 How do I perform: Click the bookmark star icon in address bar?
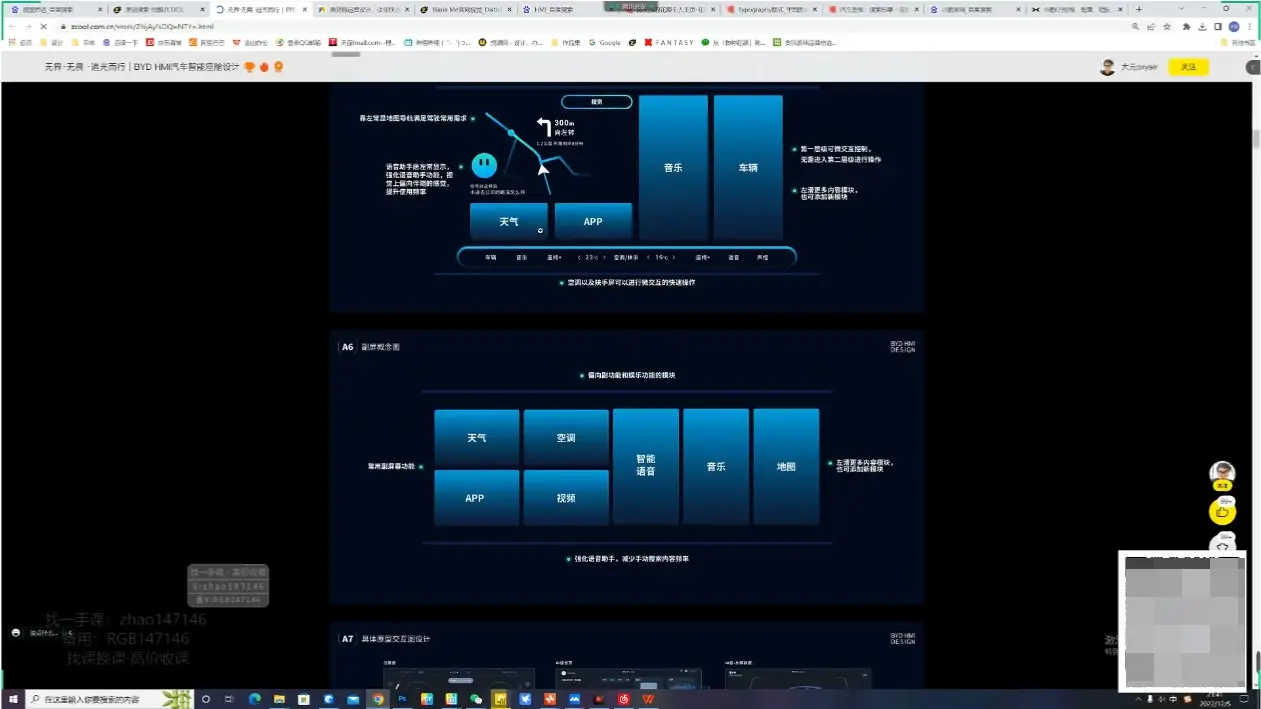pos(1167,26)
